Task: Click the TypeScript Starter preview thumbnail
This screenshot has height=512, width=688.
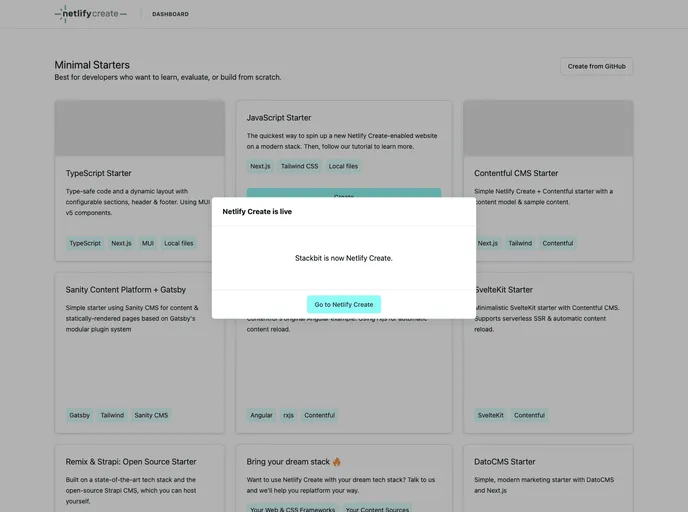Action: [139, 128]
